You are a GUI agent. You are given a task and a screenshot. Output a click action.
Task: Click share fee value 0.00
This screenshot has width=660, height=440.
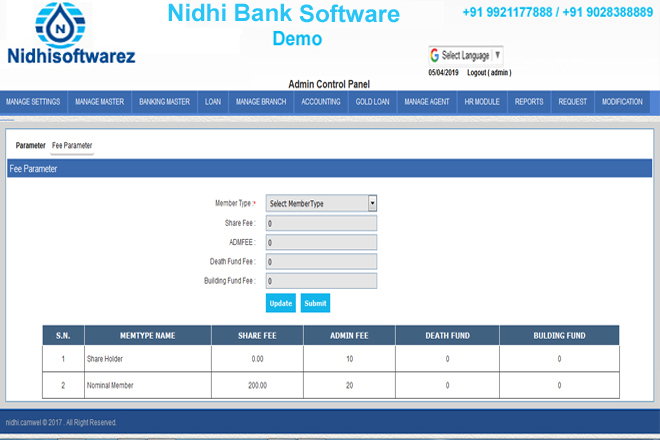coord(257,359)
